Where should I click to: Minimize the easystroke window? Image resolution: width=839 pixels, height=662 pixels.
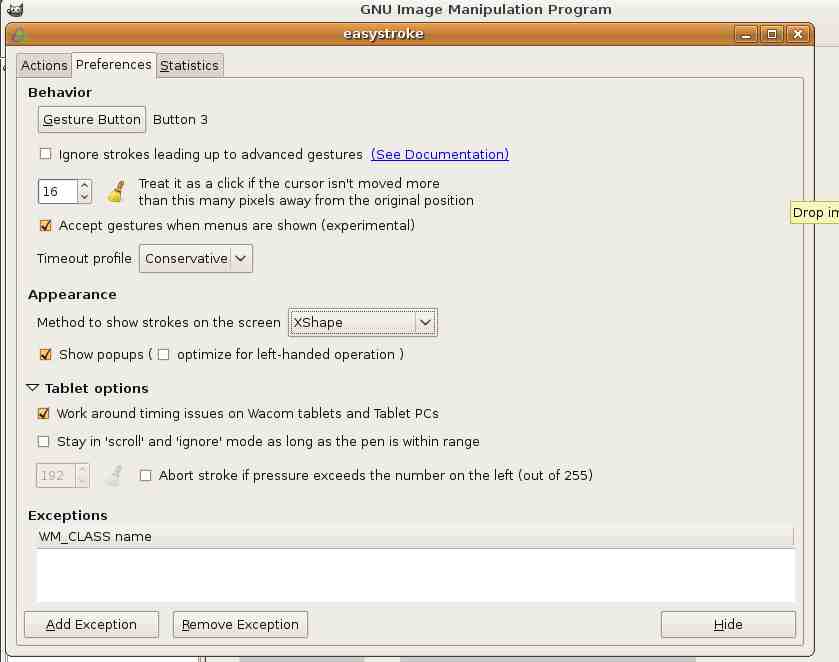point(745,34)
